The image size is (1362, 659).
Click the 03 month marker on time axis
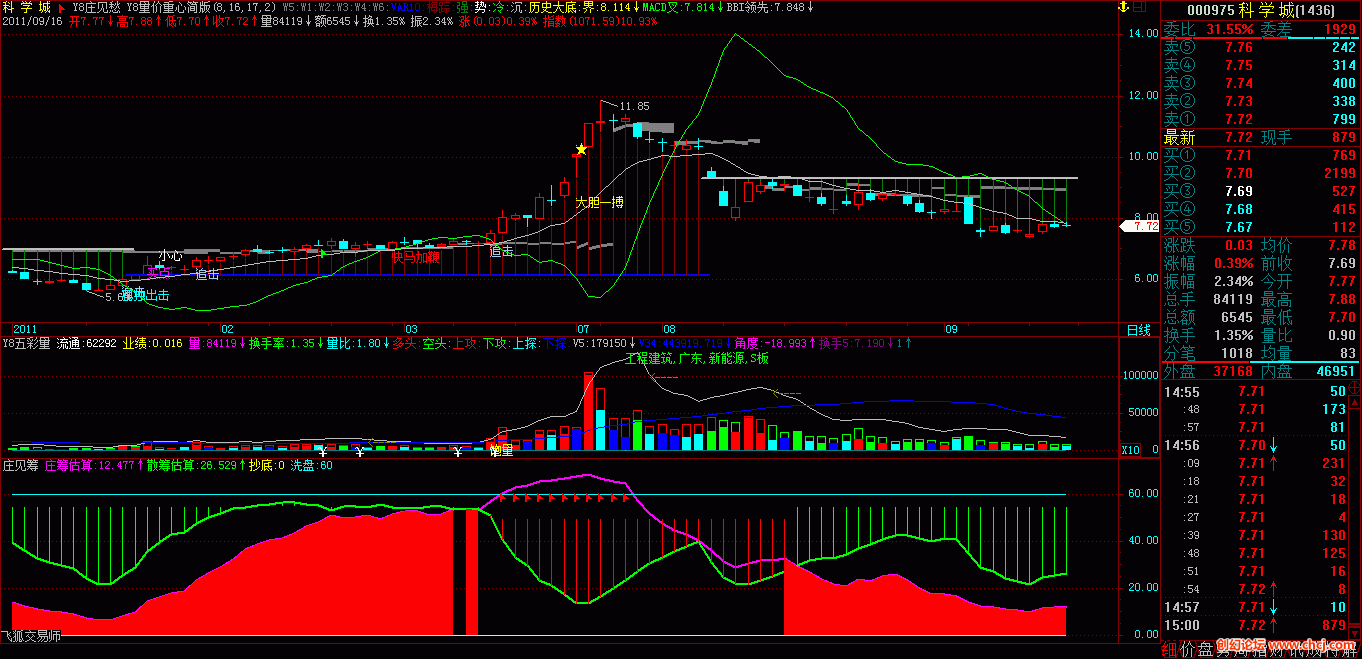(x=411, y=328)
